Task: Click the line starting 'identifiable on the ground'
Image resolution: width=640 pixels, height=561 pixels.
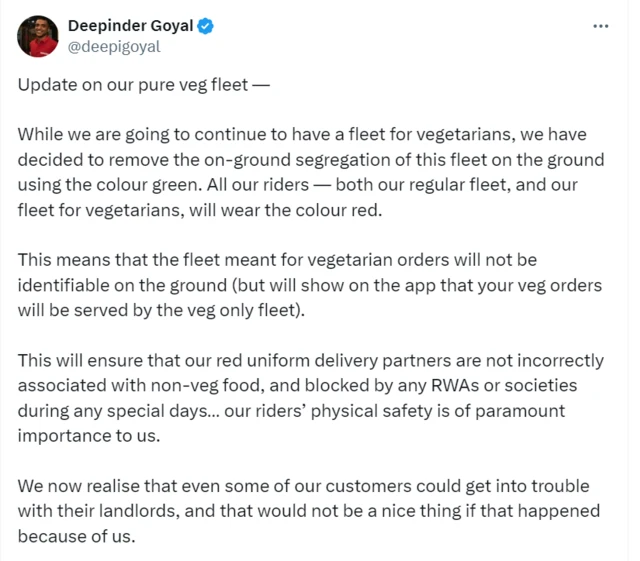Action: click(310, 285)
